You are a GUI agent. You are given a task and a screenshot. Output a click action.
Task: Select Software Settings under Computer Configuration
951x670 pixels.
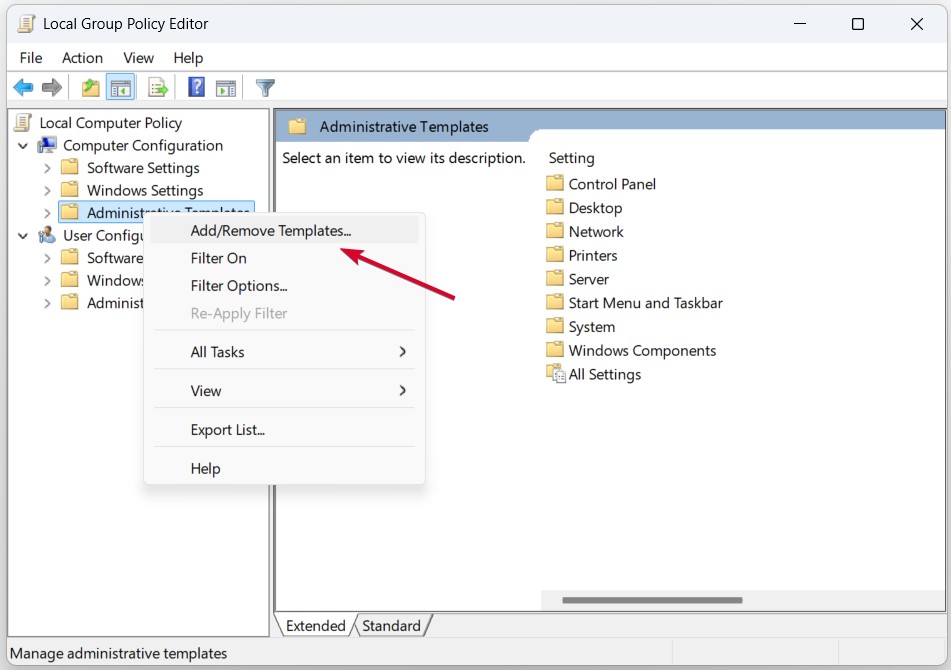coord(143,168)
